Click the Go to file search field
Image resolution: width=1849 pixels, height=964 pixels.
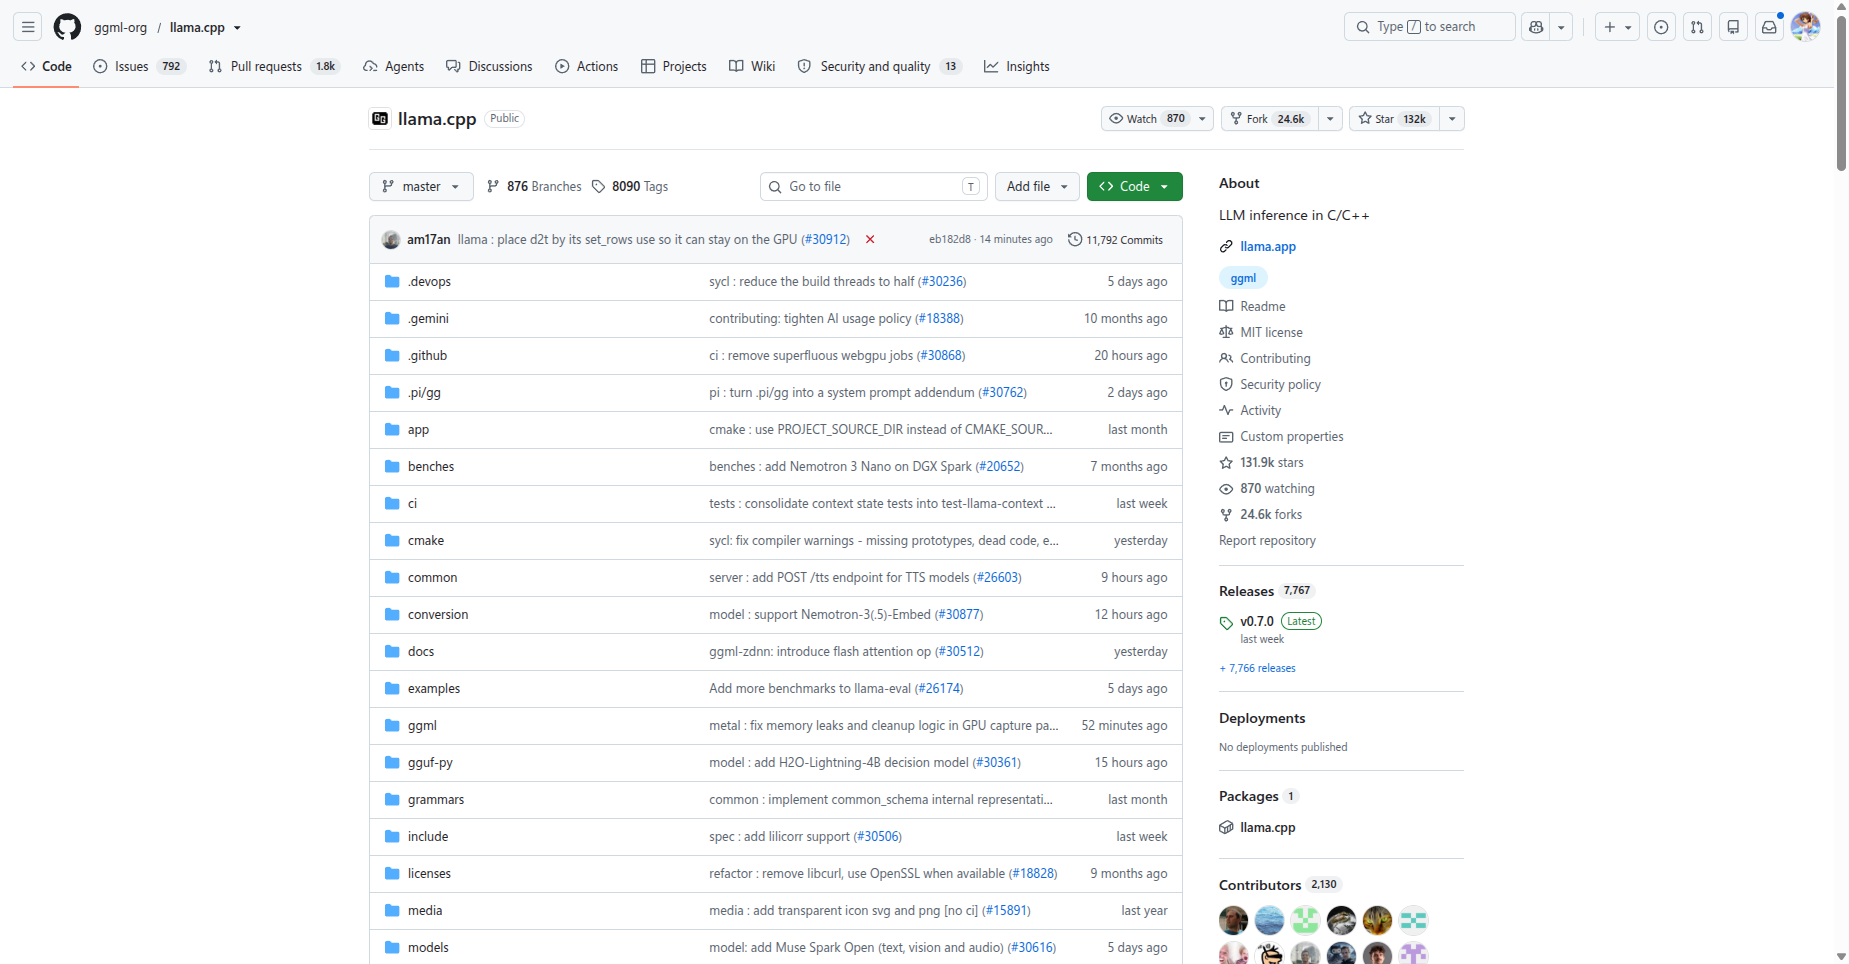click(874, 187)
